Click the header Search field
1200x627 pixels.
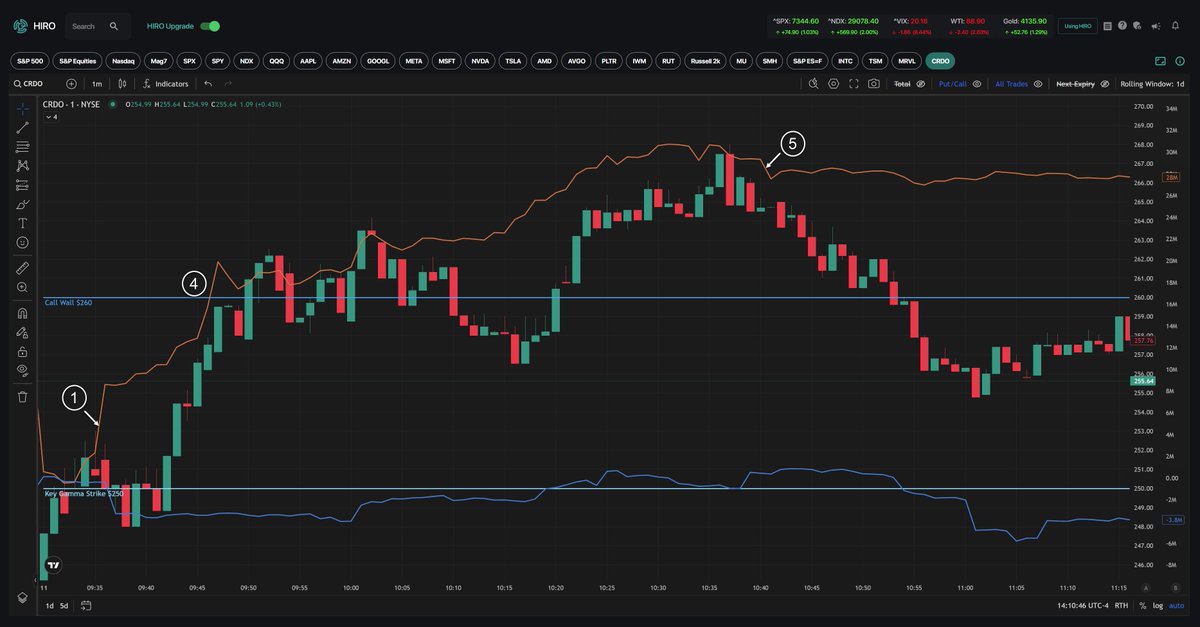pyautogui.click(x=97, y=26)
